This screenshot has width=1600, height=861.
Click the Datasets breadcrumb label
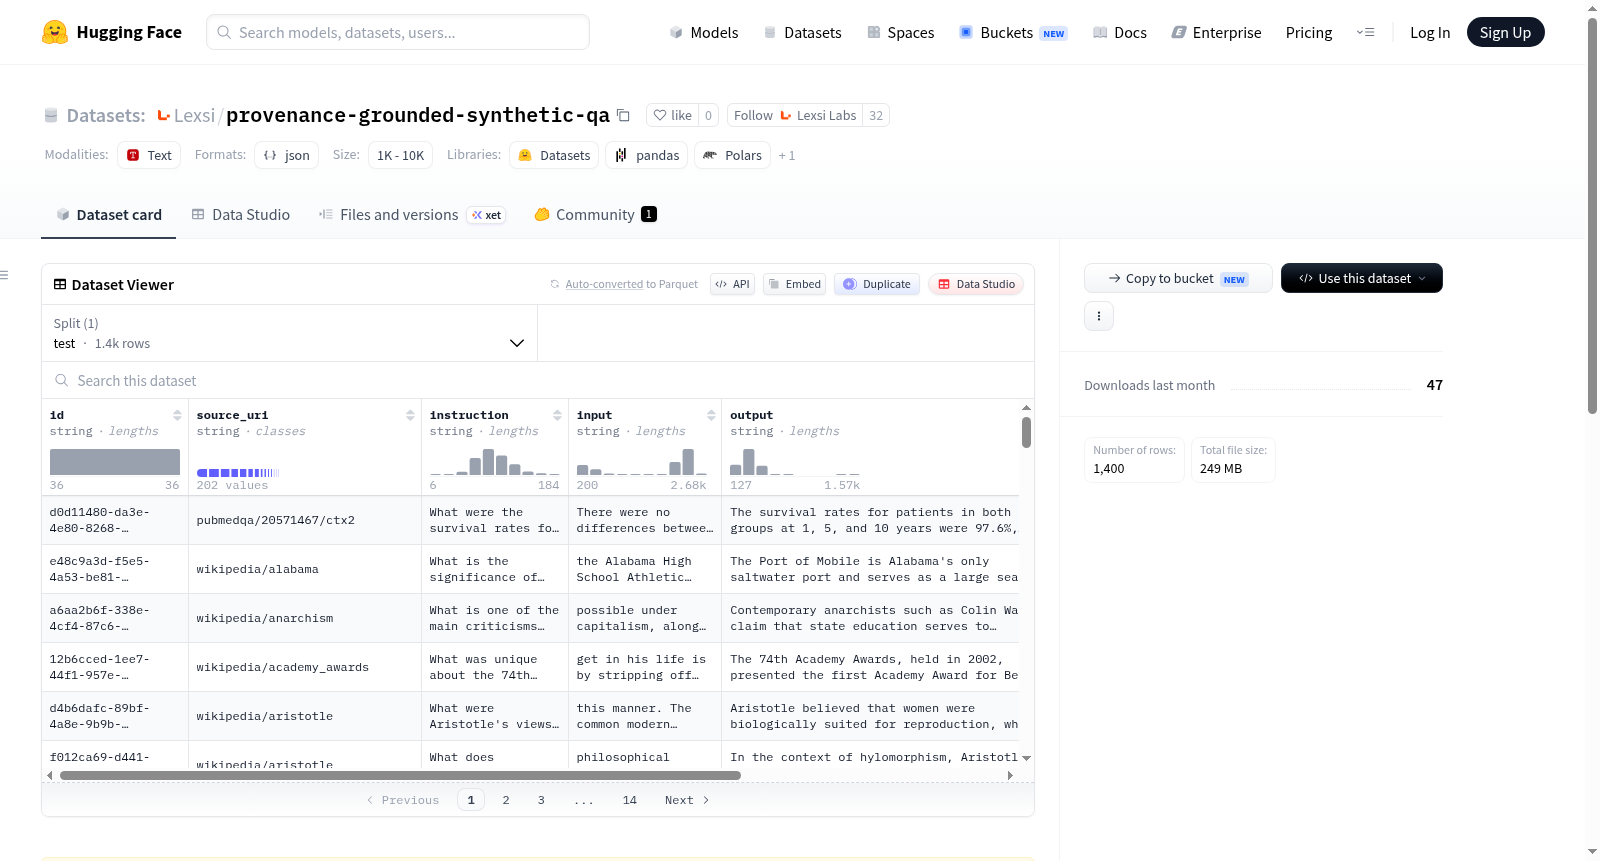pyautogui.click(x=106, y=115)
